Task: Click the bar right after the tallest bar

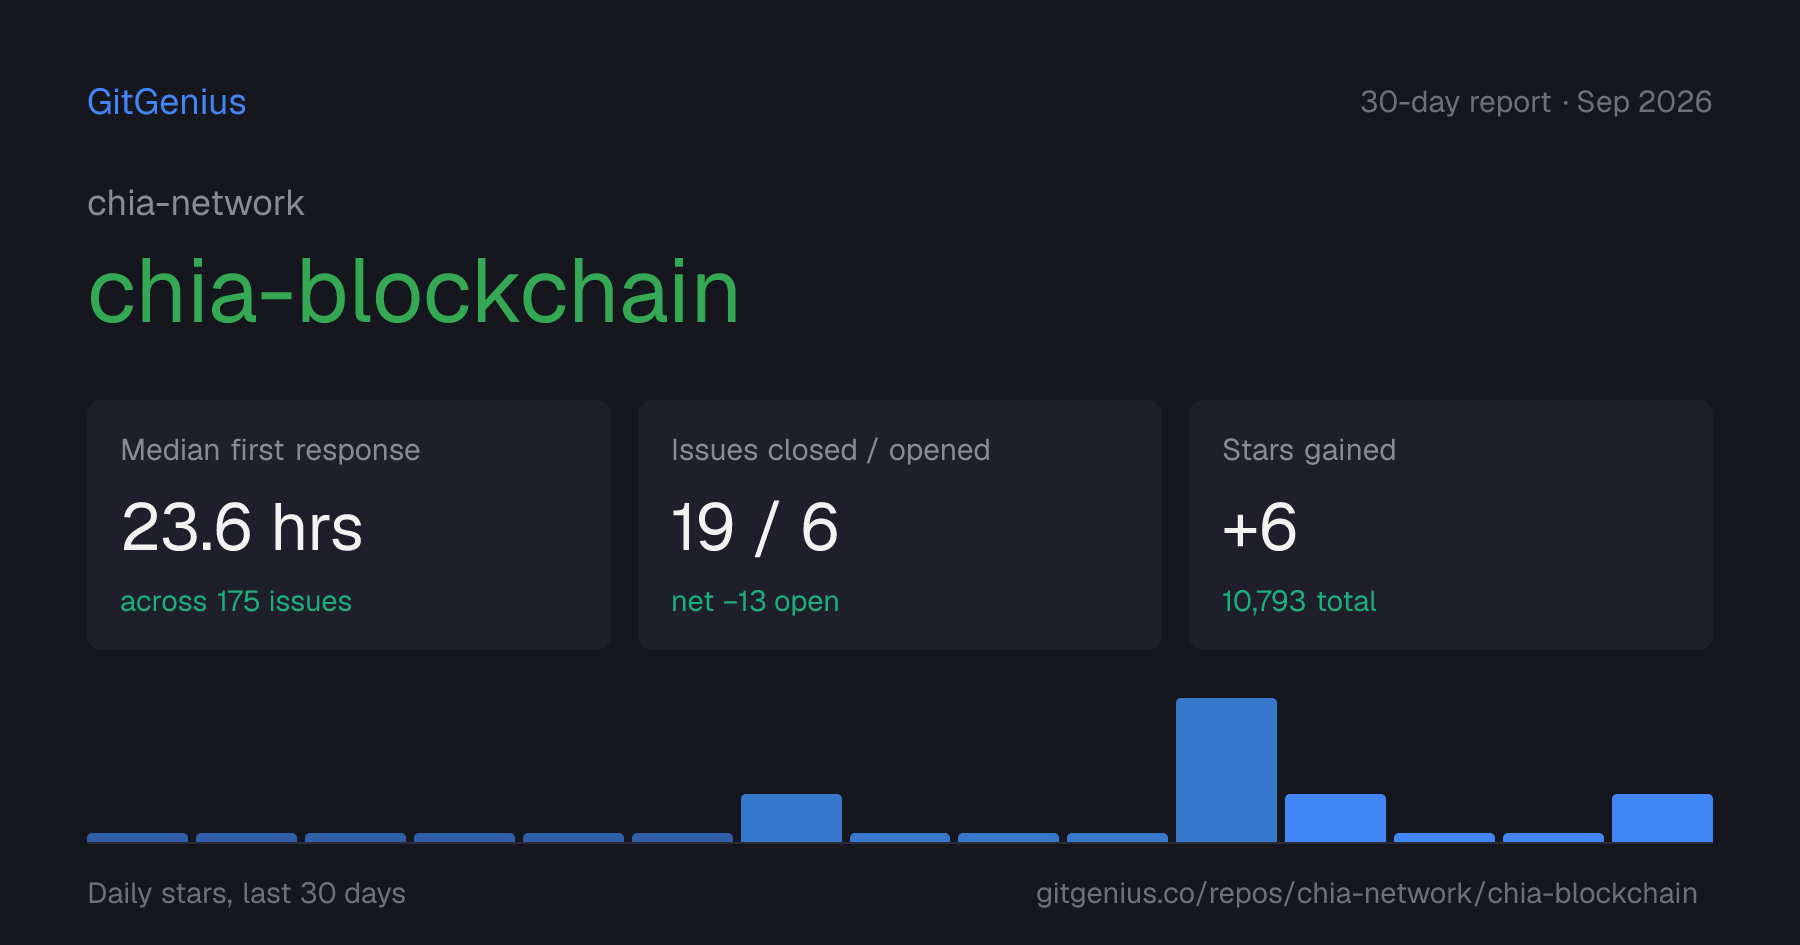Action: click(1335, 818)
